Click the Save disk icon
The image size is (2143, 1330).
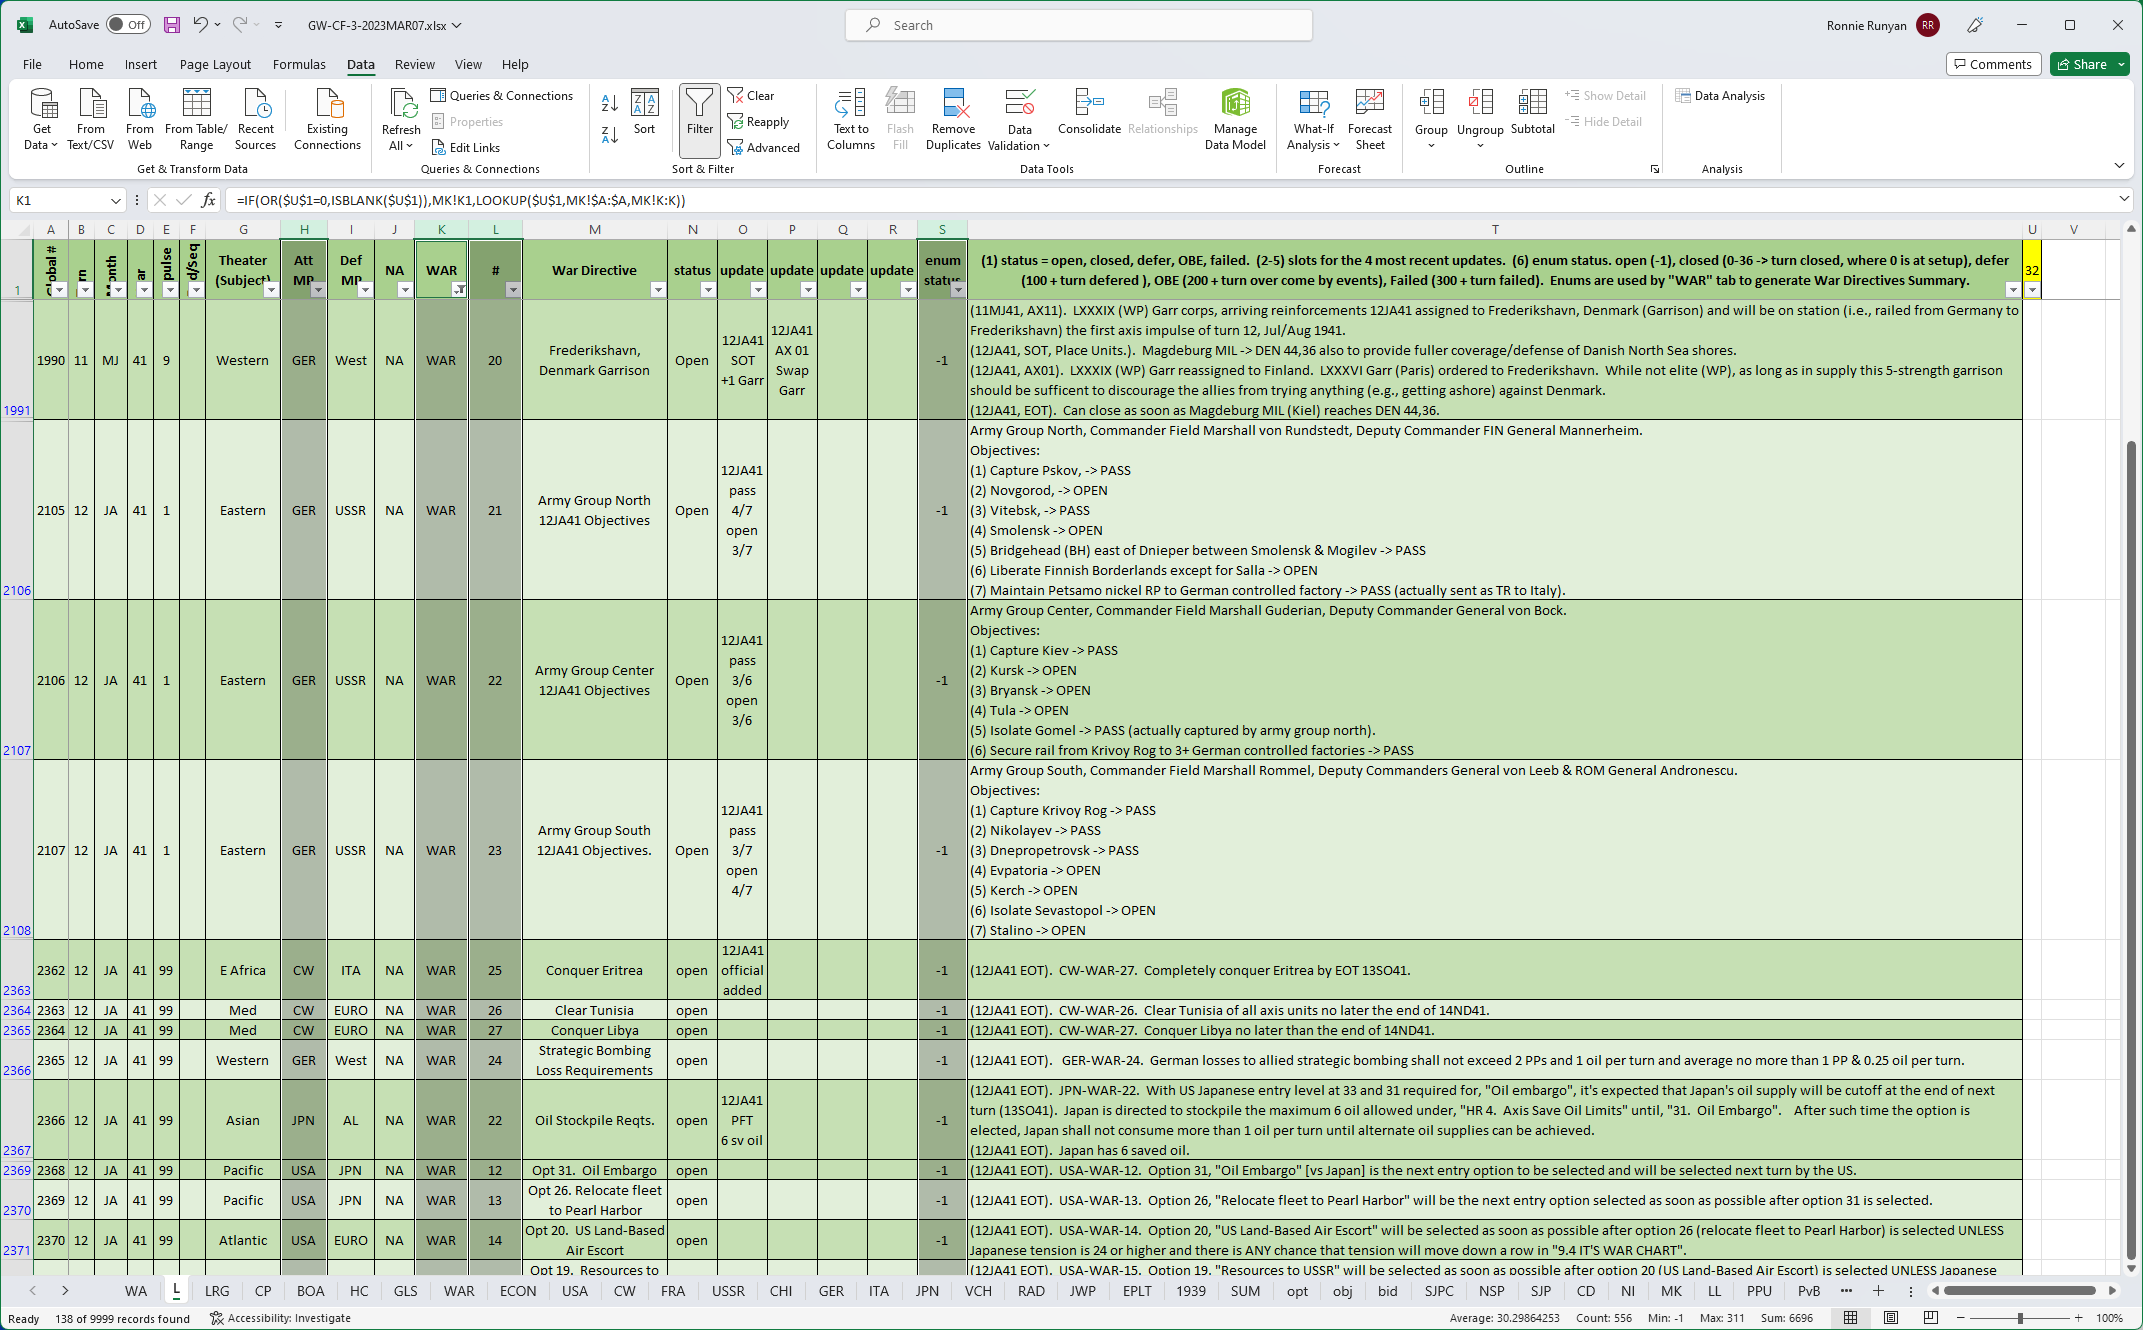click(172, 25)
